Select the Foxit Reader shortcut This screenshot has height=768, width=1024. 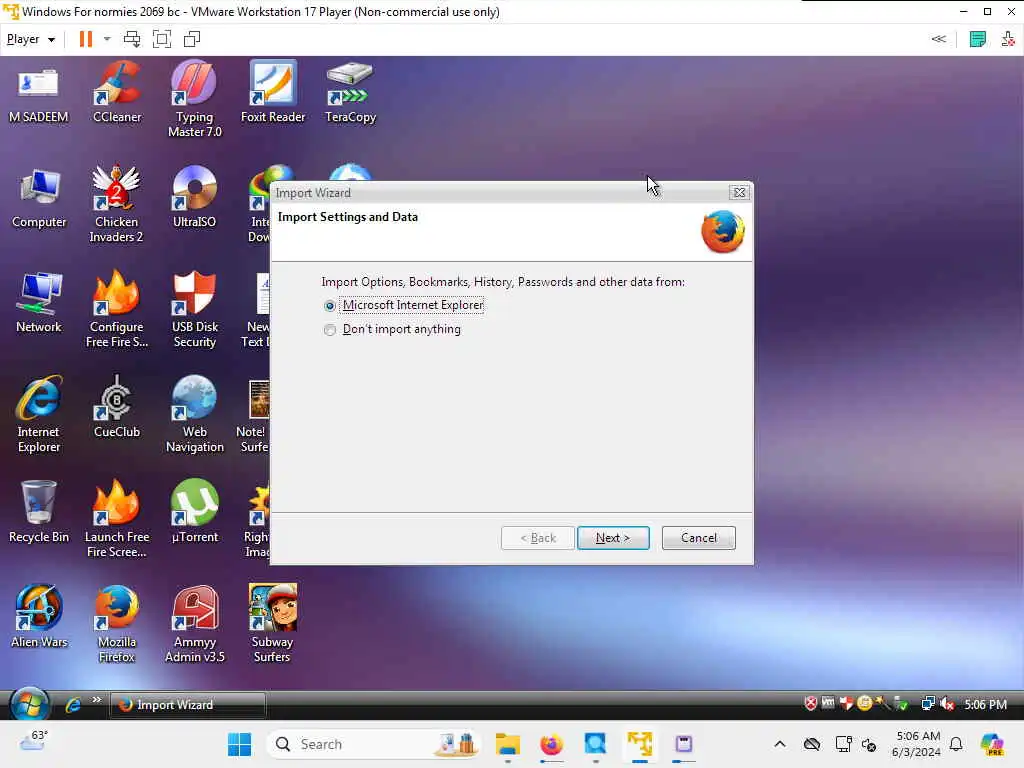tap(273, 92)
